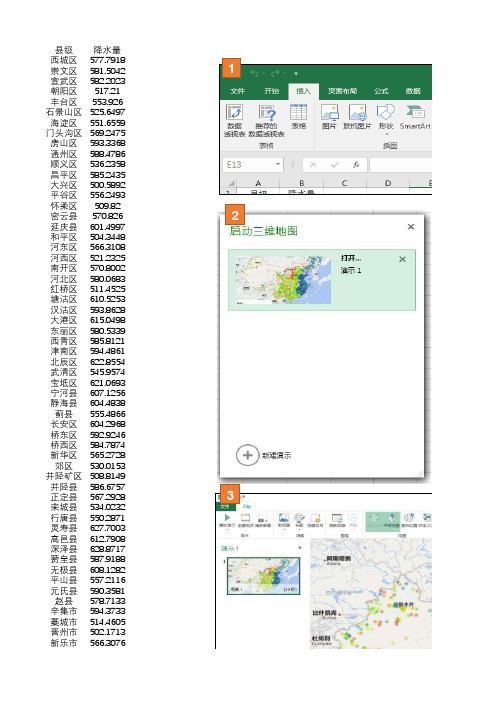Select column B header

pyautogui.click(x=301, y=183)
